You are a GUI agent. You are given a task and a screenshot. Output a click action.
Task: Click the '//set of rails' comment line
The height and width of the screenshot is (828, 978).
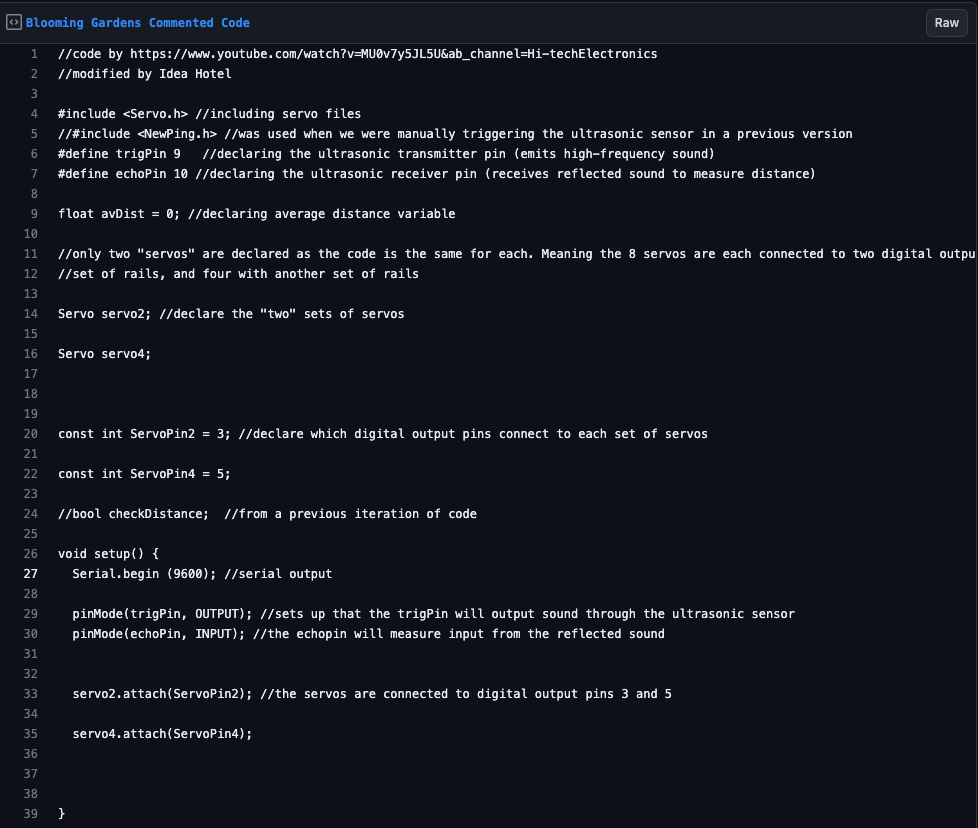point(238,274)
